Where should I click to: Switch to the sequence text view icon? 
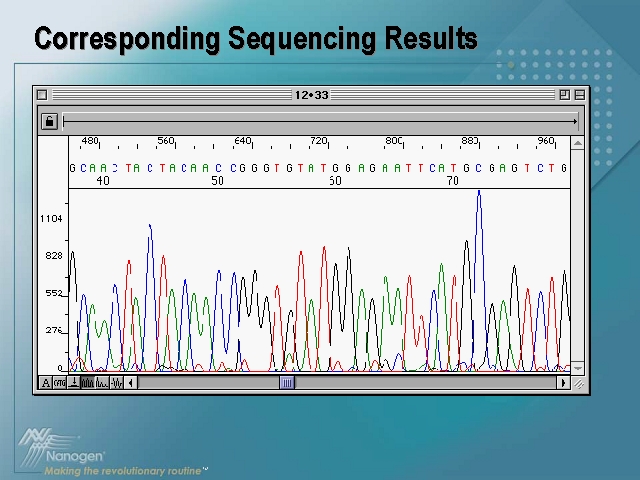click(x=60, y=382)
